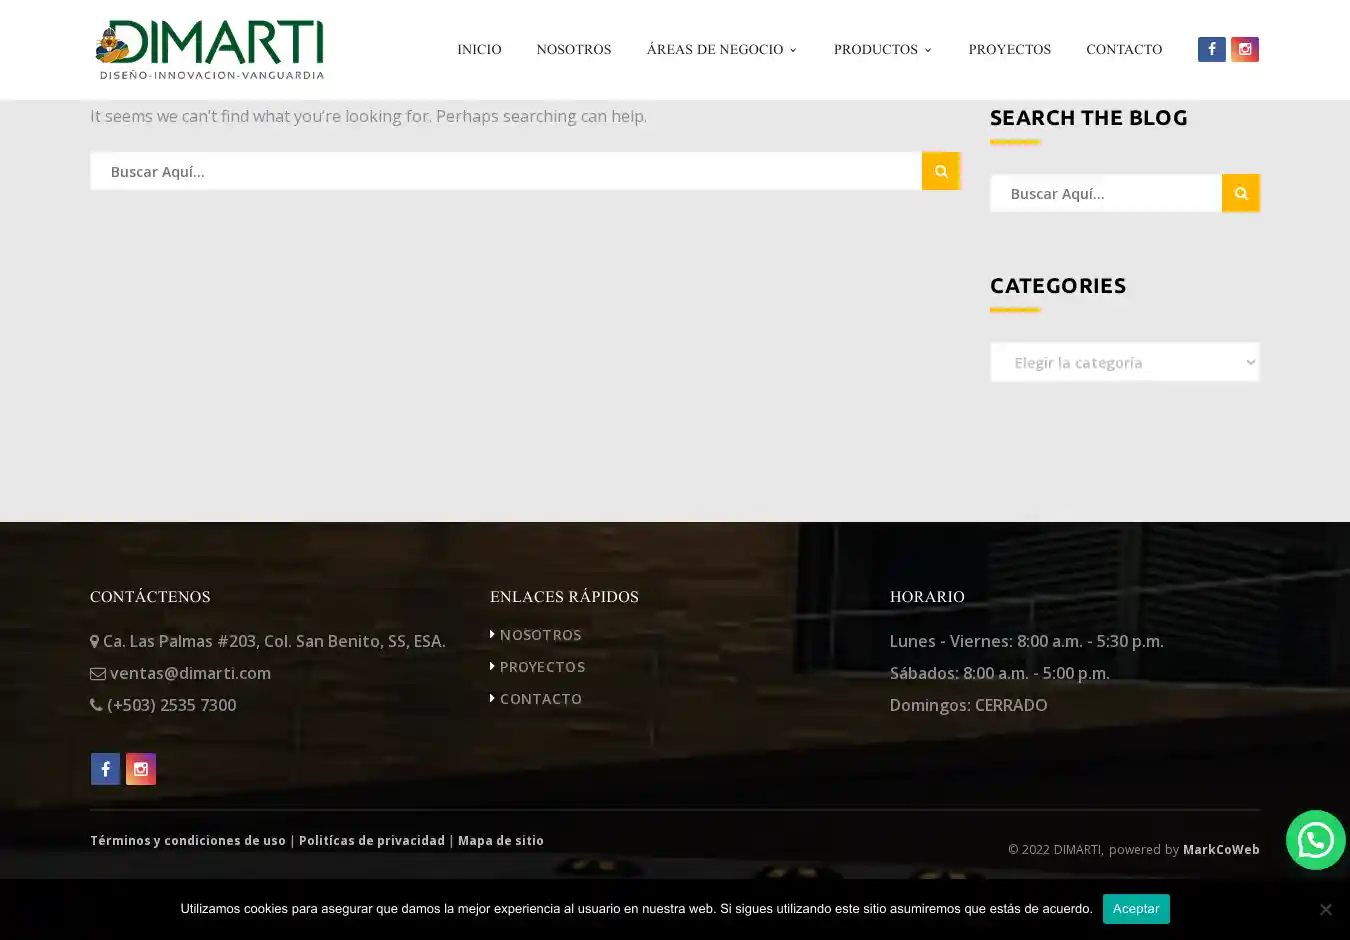Image resolution: width=1350 pixels, height=940 pixels.
Task: Click the DIMARTI logo
Action: click(209, 50)
